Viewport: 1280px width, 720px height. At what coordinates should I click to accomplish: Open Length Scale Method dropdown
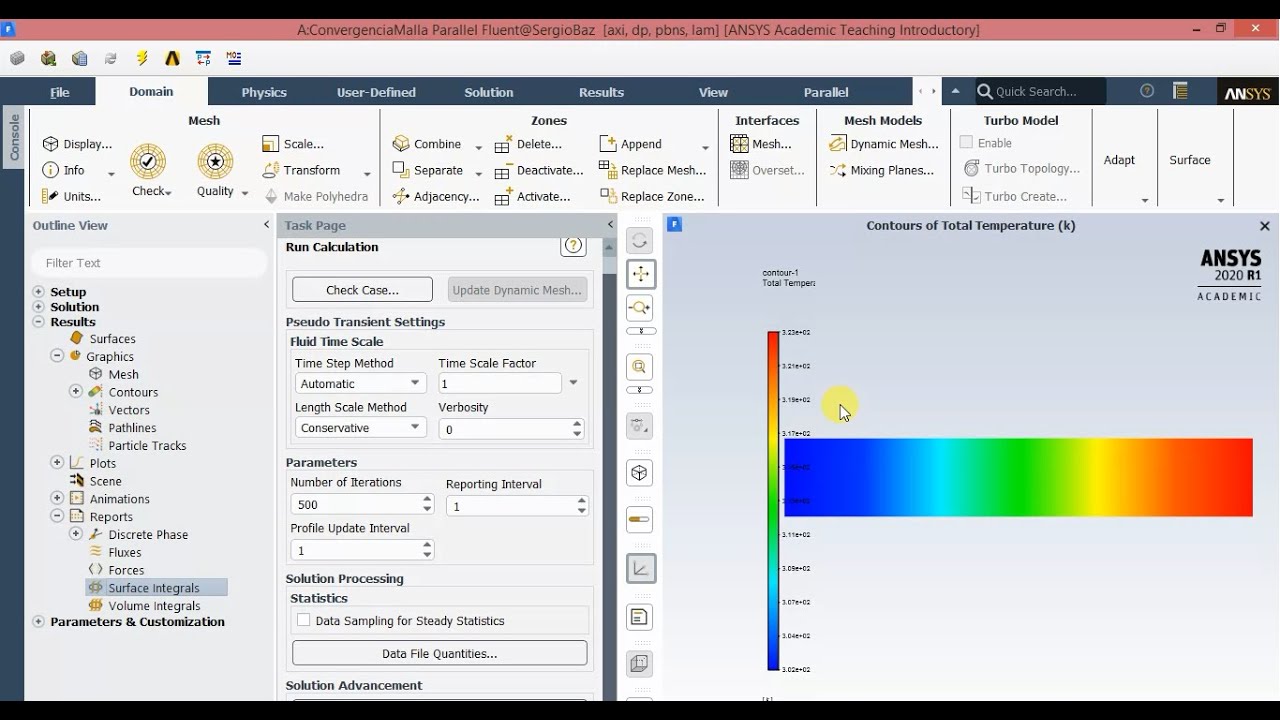coord(360,428)
